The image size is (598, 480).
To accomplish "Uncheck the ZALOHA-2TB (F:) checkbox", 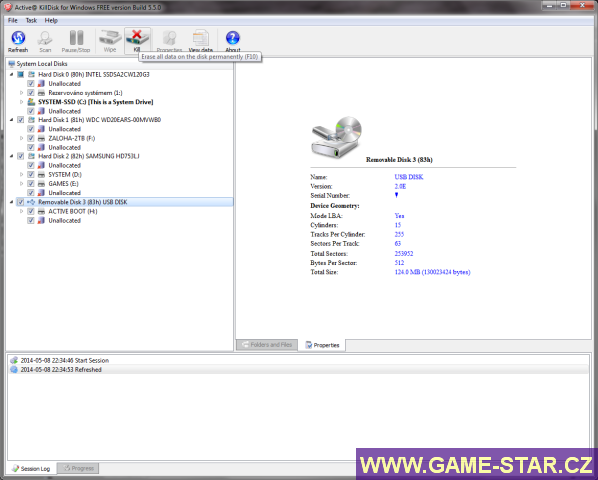I will pos(31,138).
